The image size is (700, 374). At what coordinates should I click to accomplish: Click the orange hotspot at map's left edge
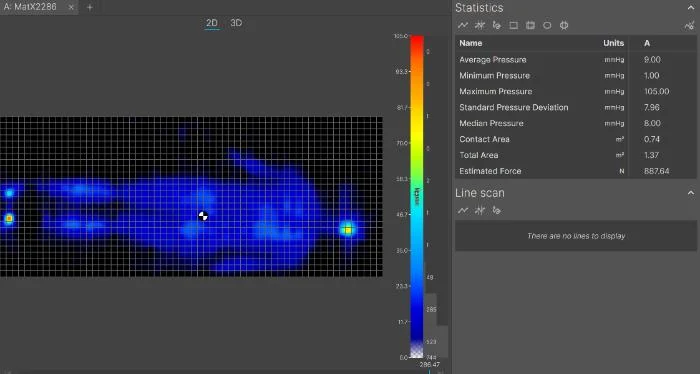9,219
